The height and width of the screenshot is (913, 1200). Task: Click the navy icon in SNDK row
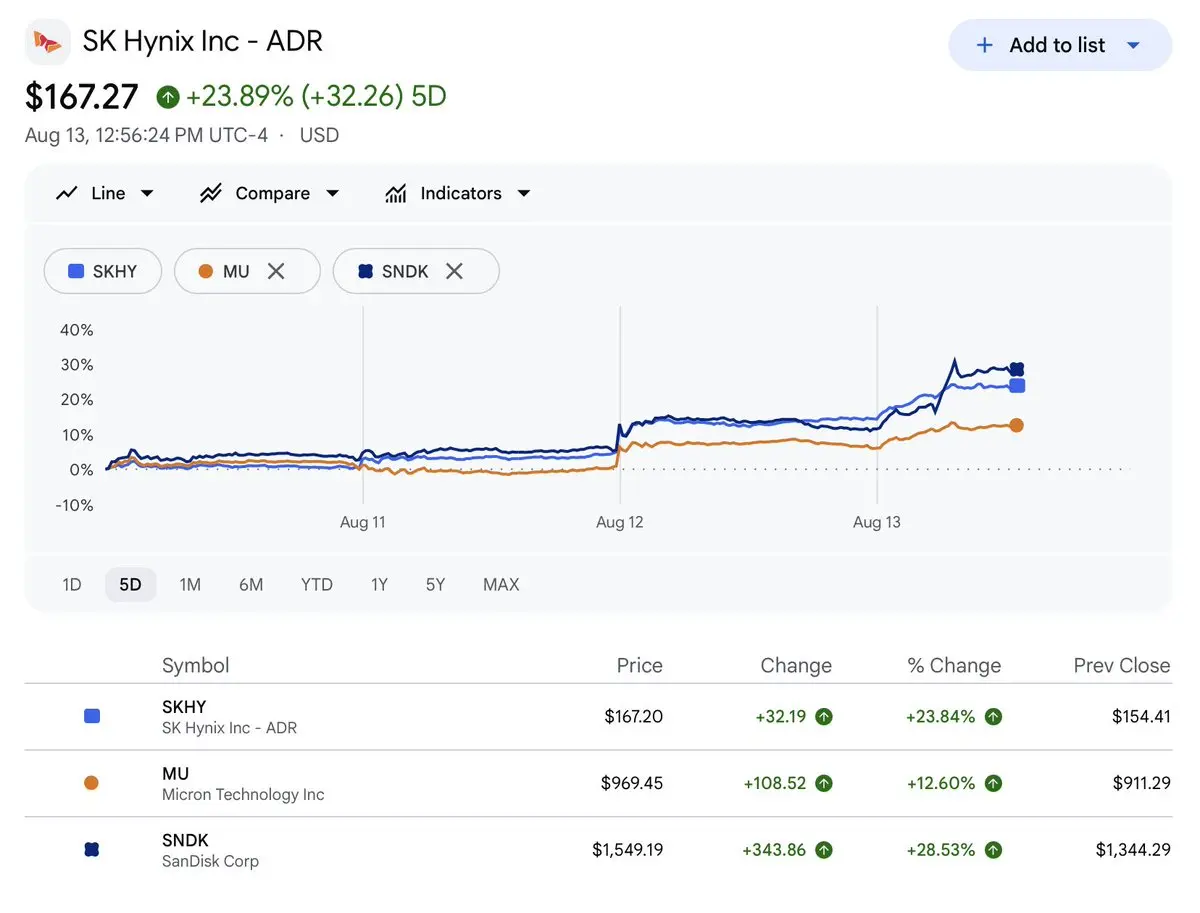pyautogui.click(x=92, y=850)
